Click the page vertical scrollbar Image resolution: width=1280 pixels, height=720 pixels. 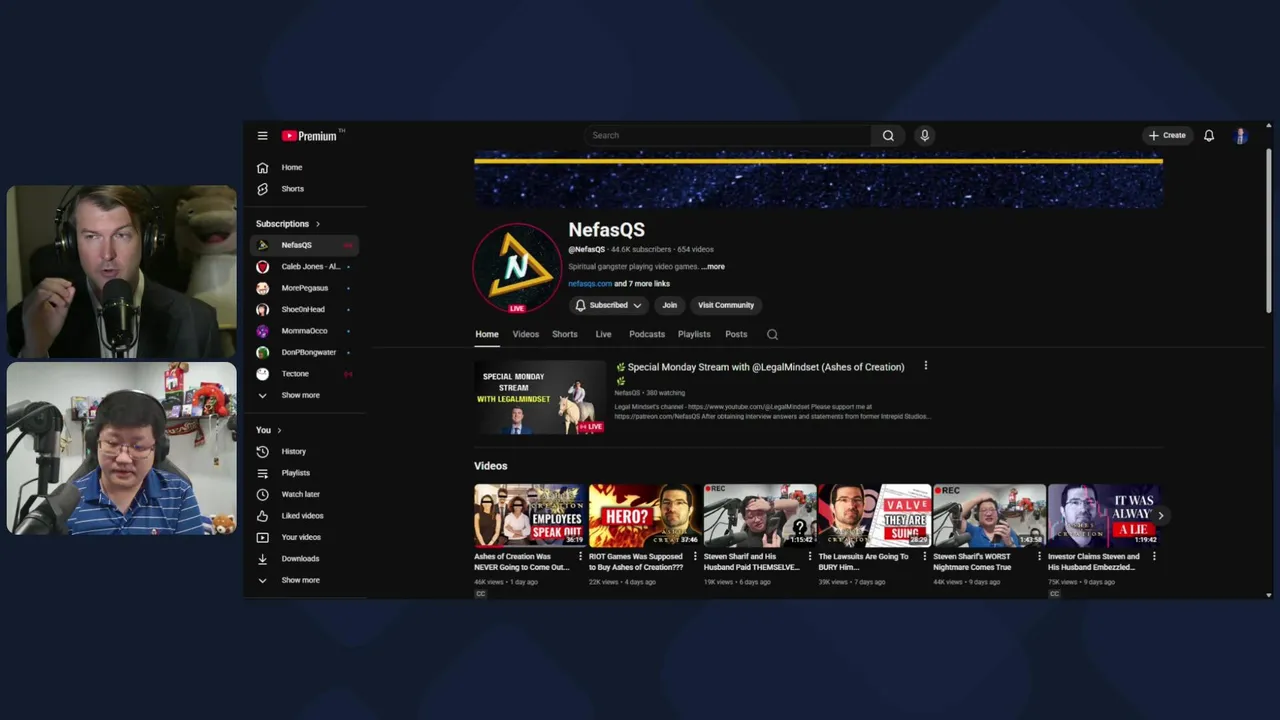(1268, 232)
